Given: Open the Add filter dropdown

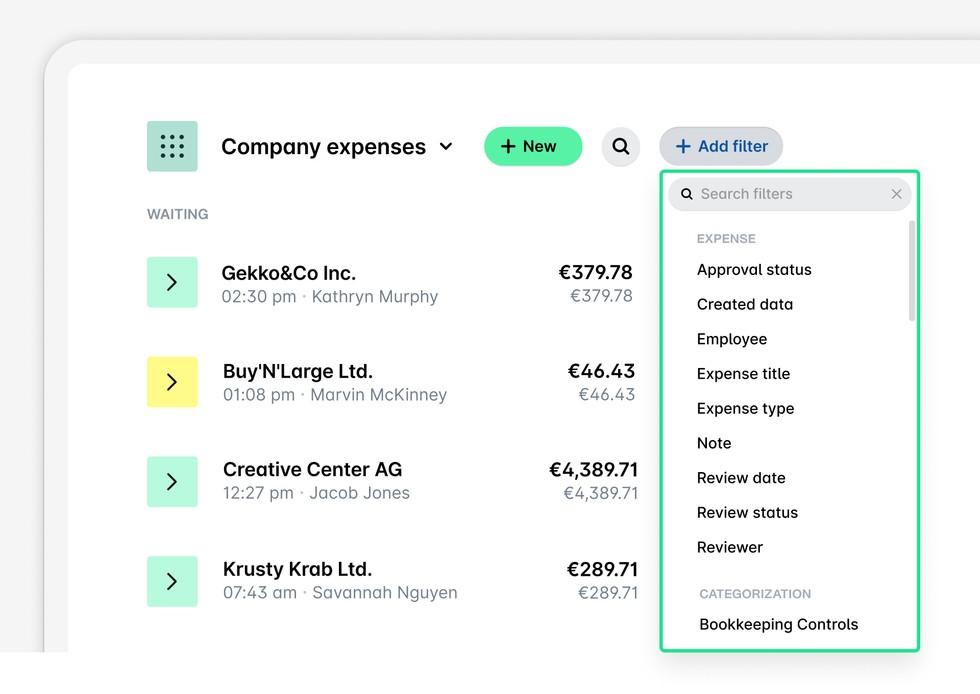Looking at the screenshot, I should point(720,146).
